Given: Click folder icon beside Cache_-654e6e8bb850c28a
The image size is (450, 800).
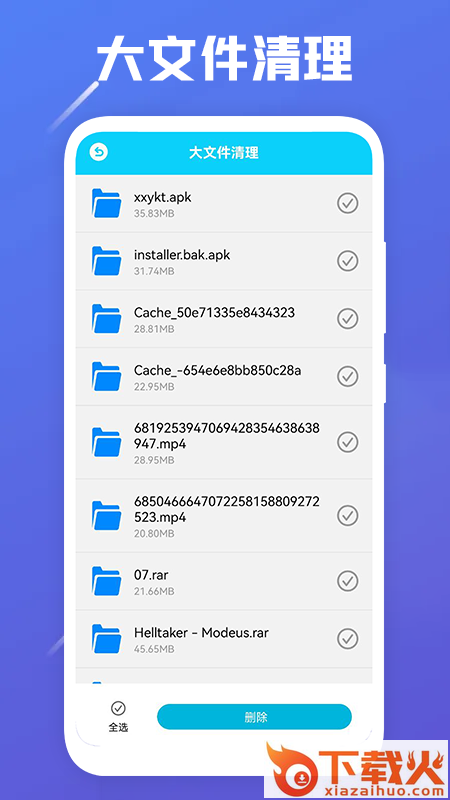Looking at the screenshot, I should 107,377.
